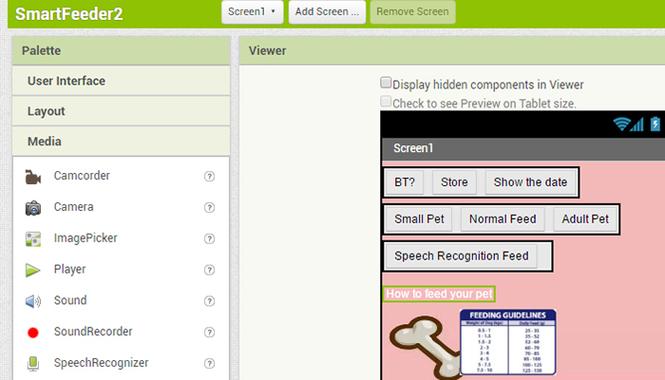The height and width of the screenshot is (380, 665).
Task: Select the Small Pet button
Action: 419,219
